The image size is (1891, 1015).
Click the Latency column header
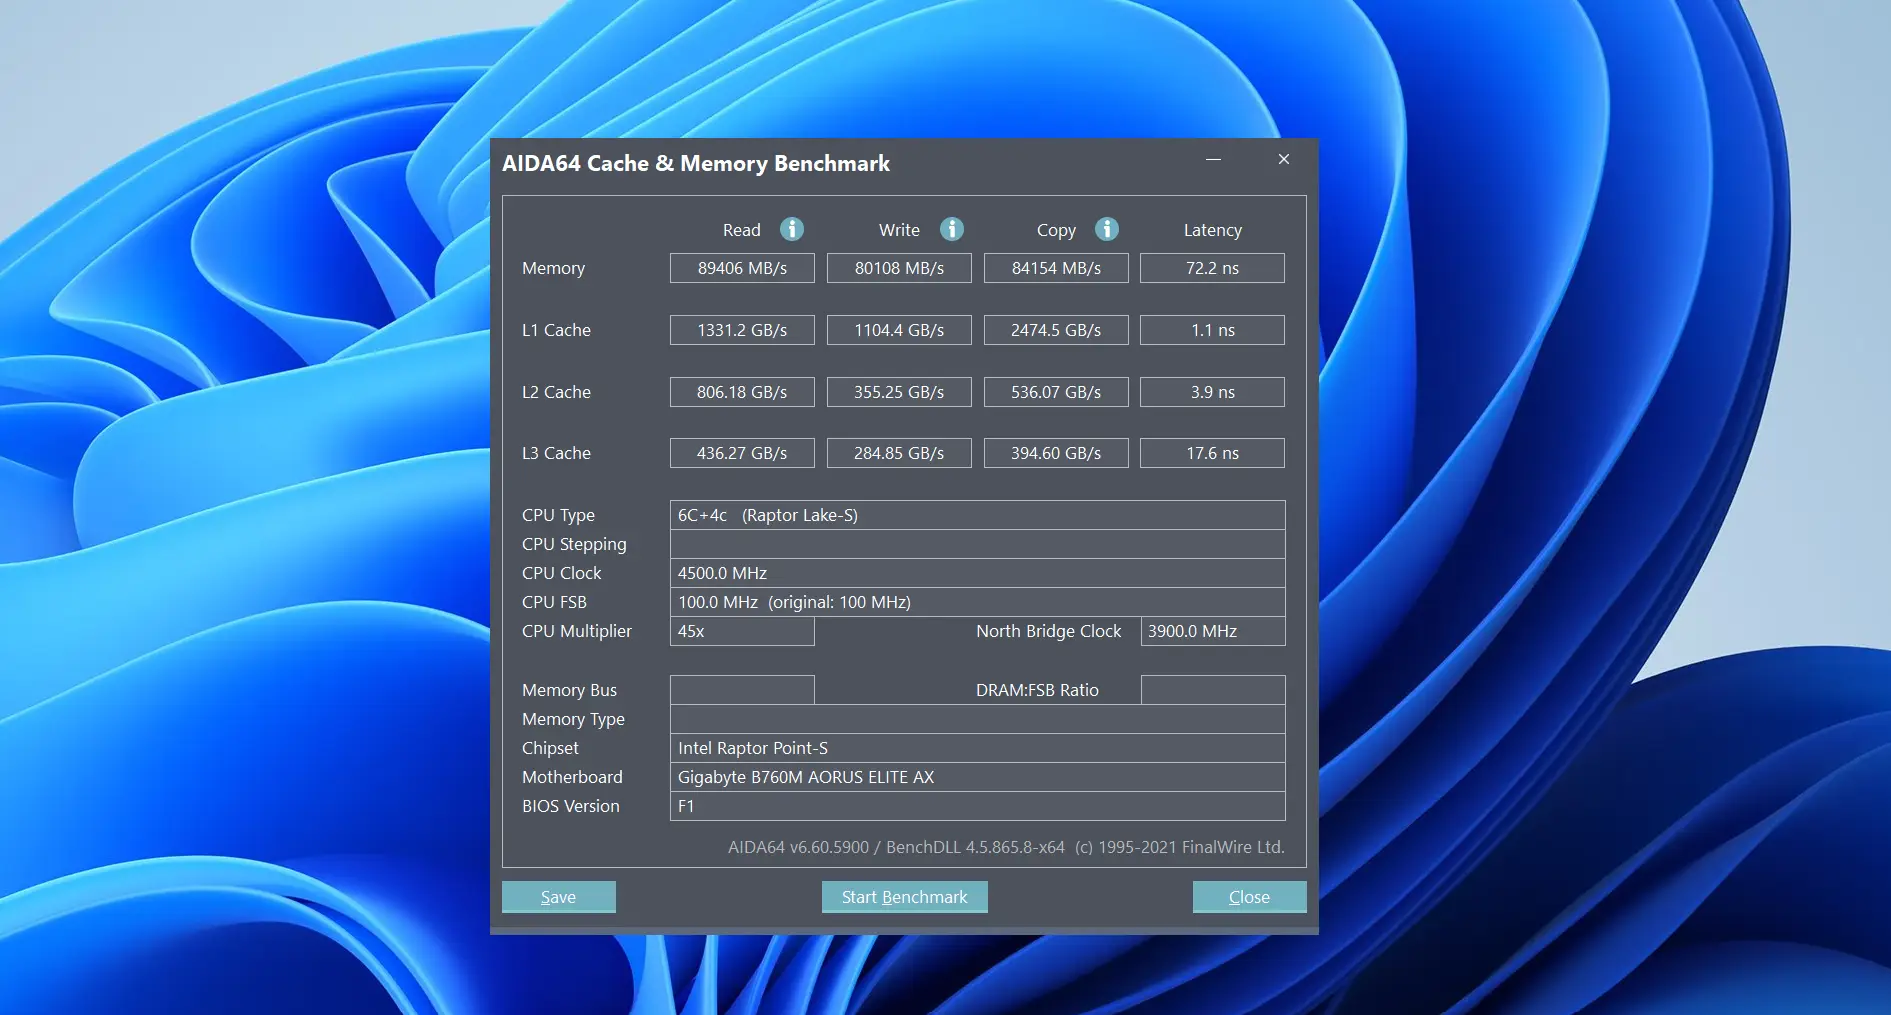coord(1212,230)
